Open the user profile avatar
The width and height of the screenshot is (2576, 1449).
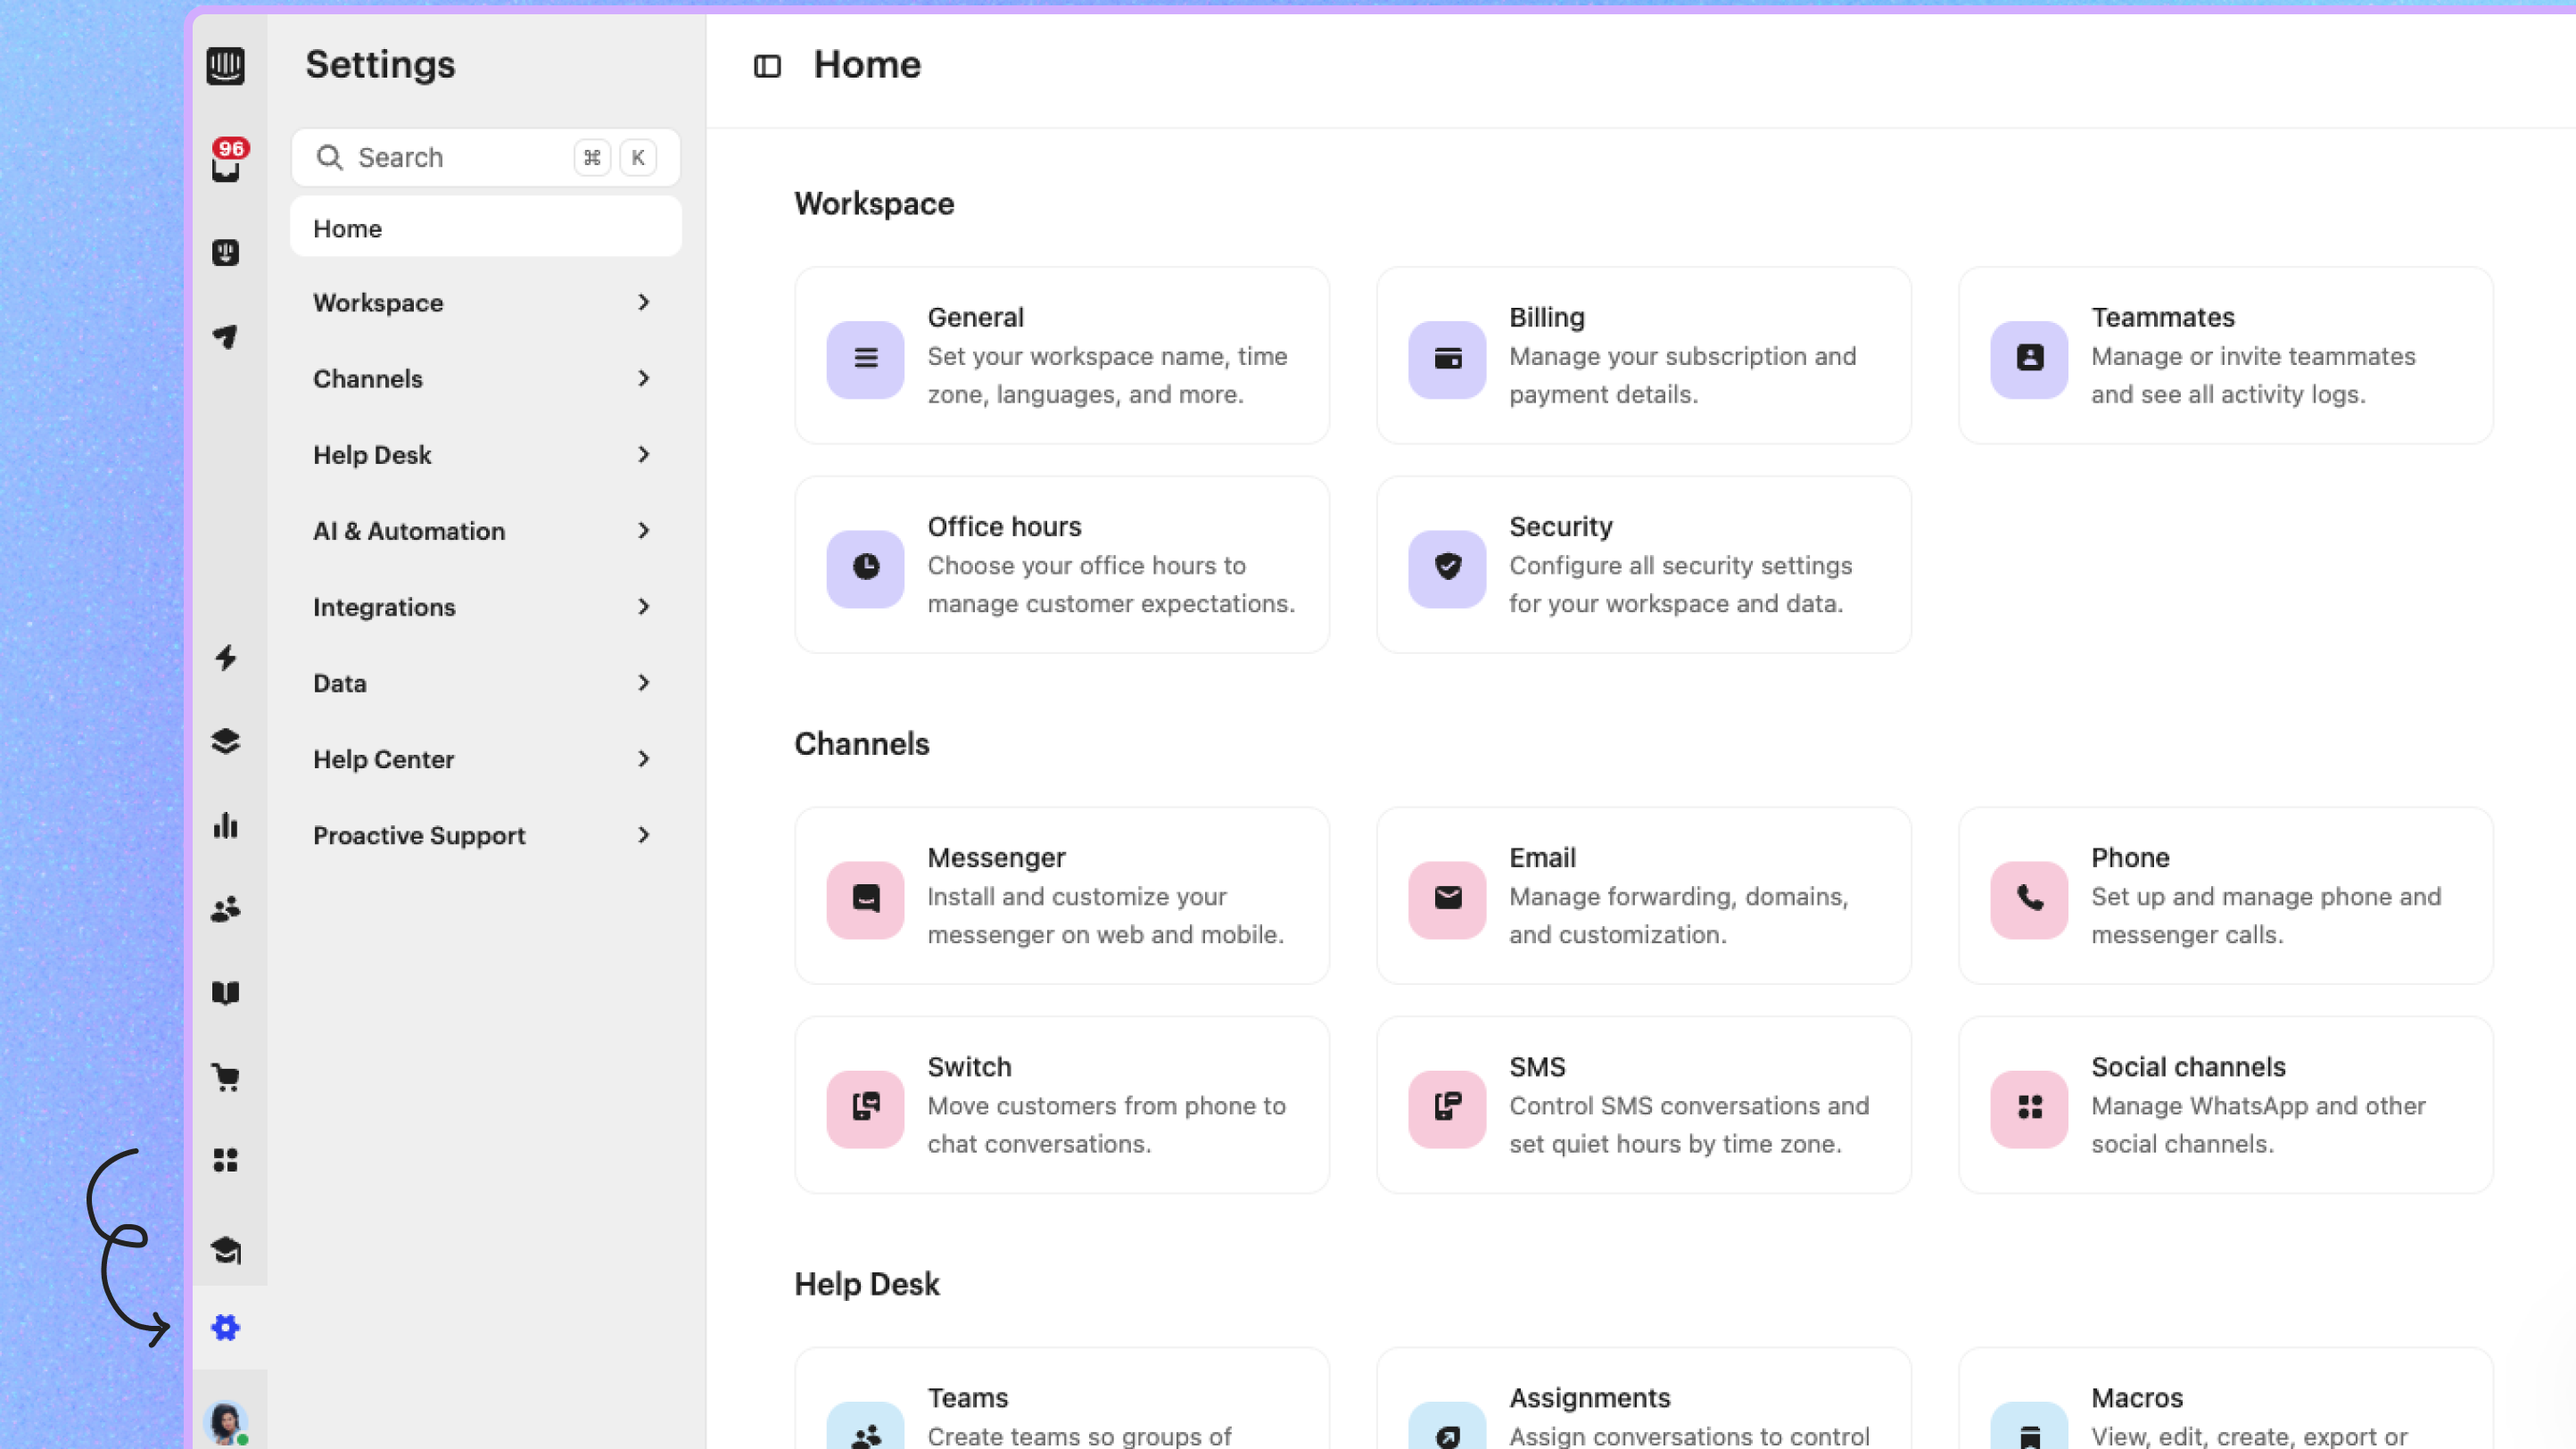click(226, 1423)
